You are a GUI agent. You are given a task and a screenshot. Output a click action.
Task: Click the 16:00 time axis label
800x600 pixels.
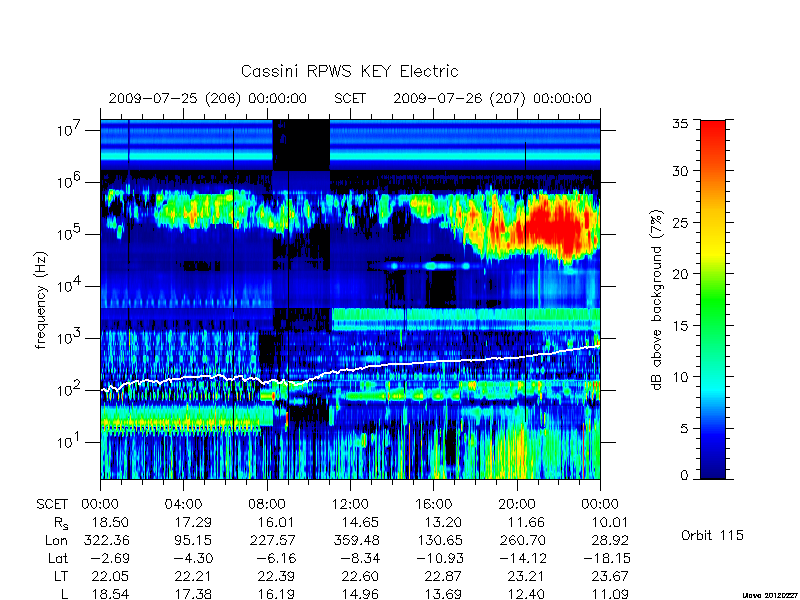pyautogui.click(x=434, y=505)
